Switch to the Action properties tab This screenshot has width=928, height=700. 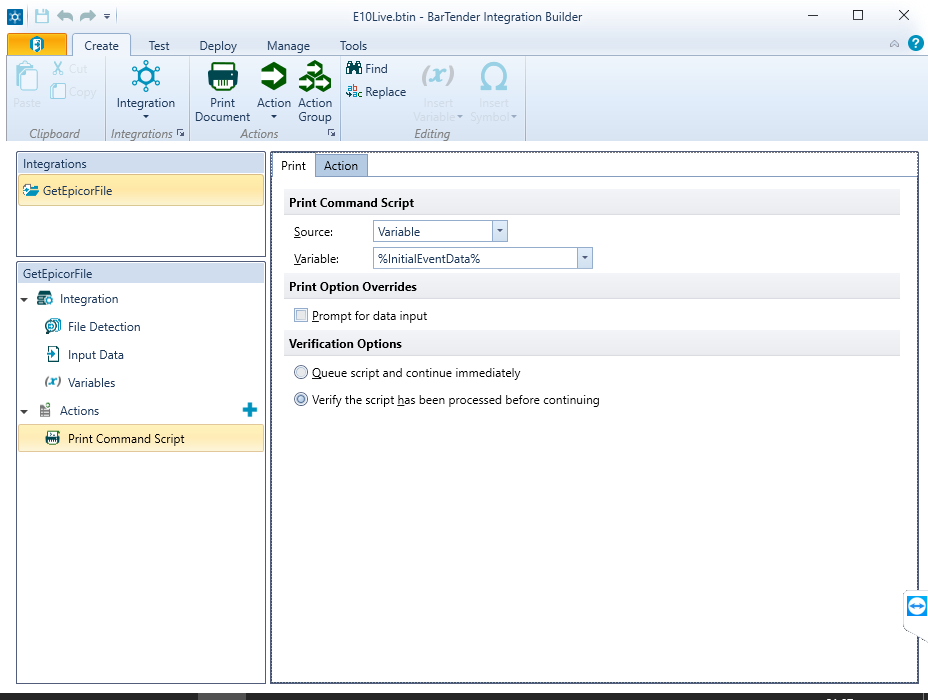pos(341,166)
